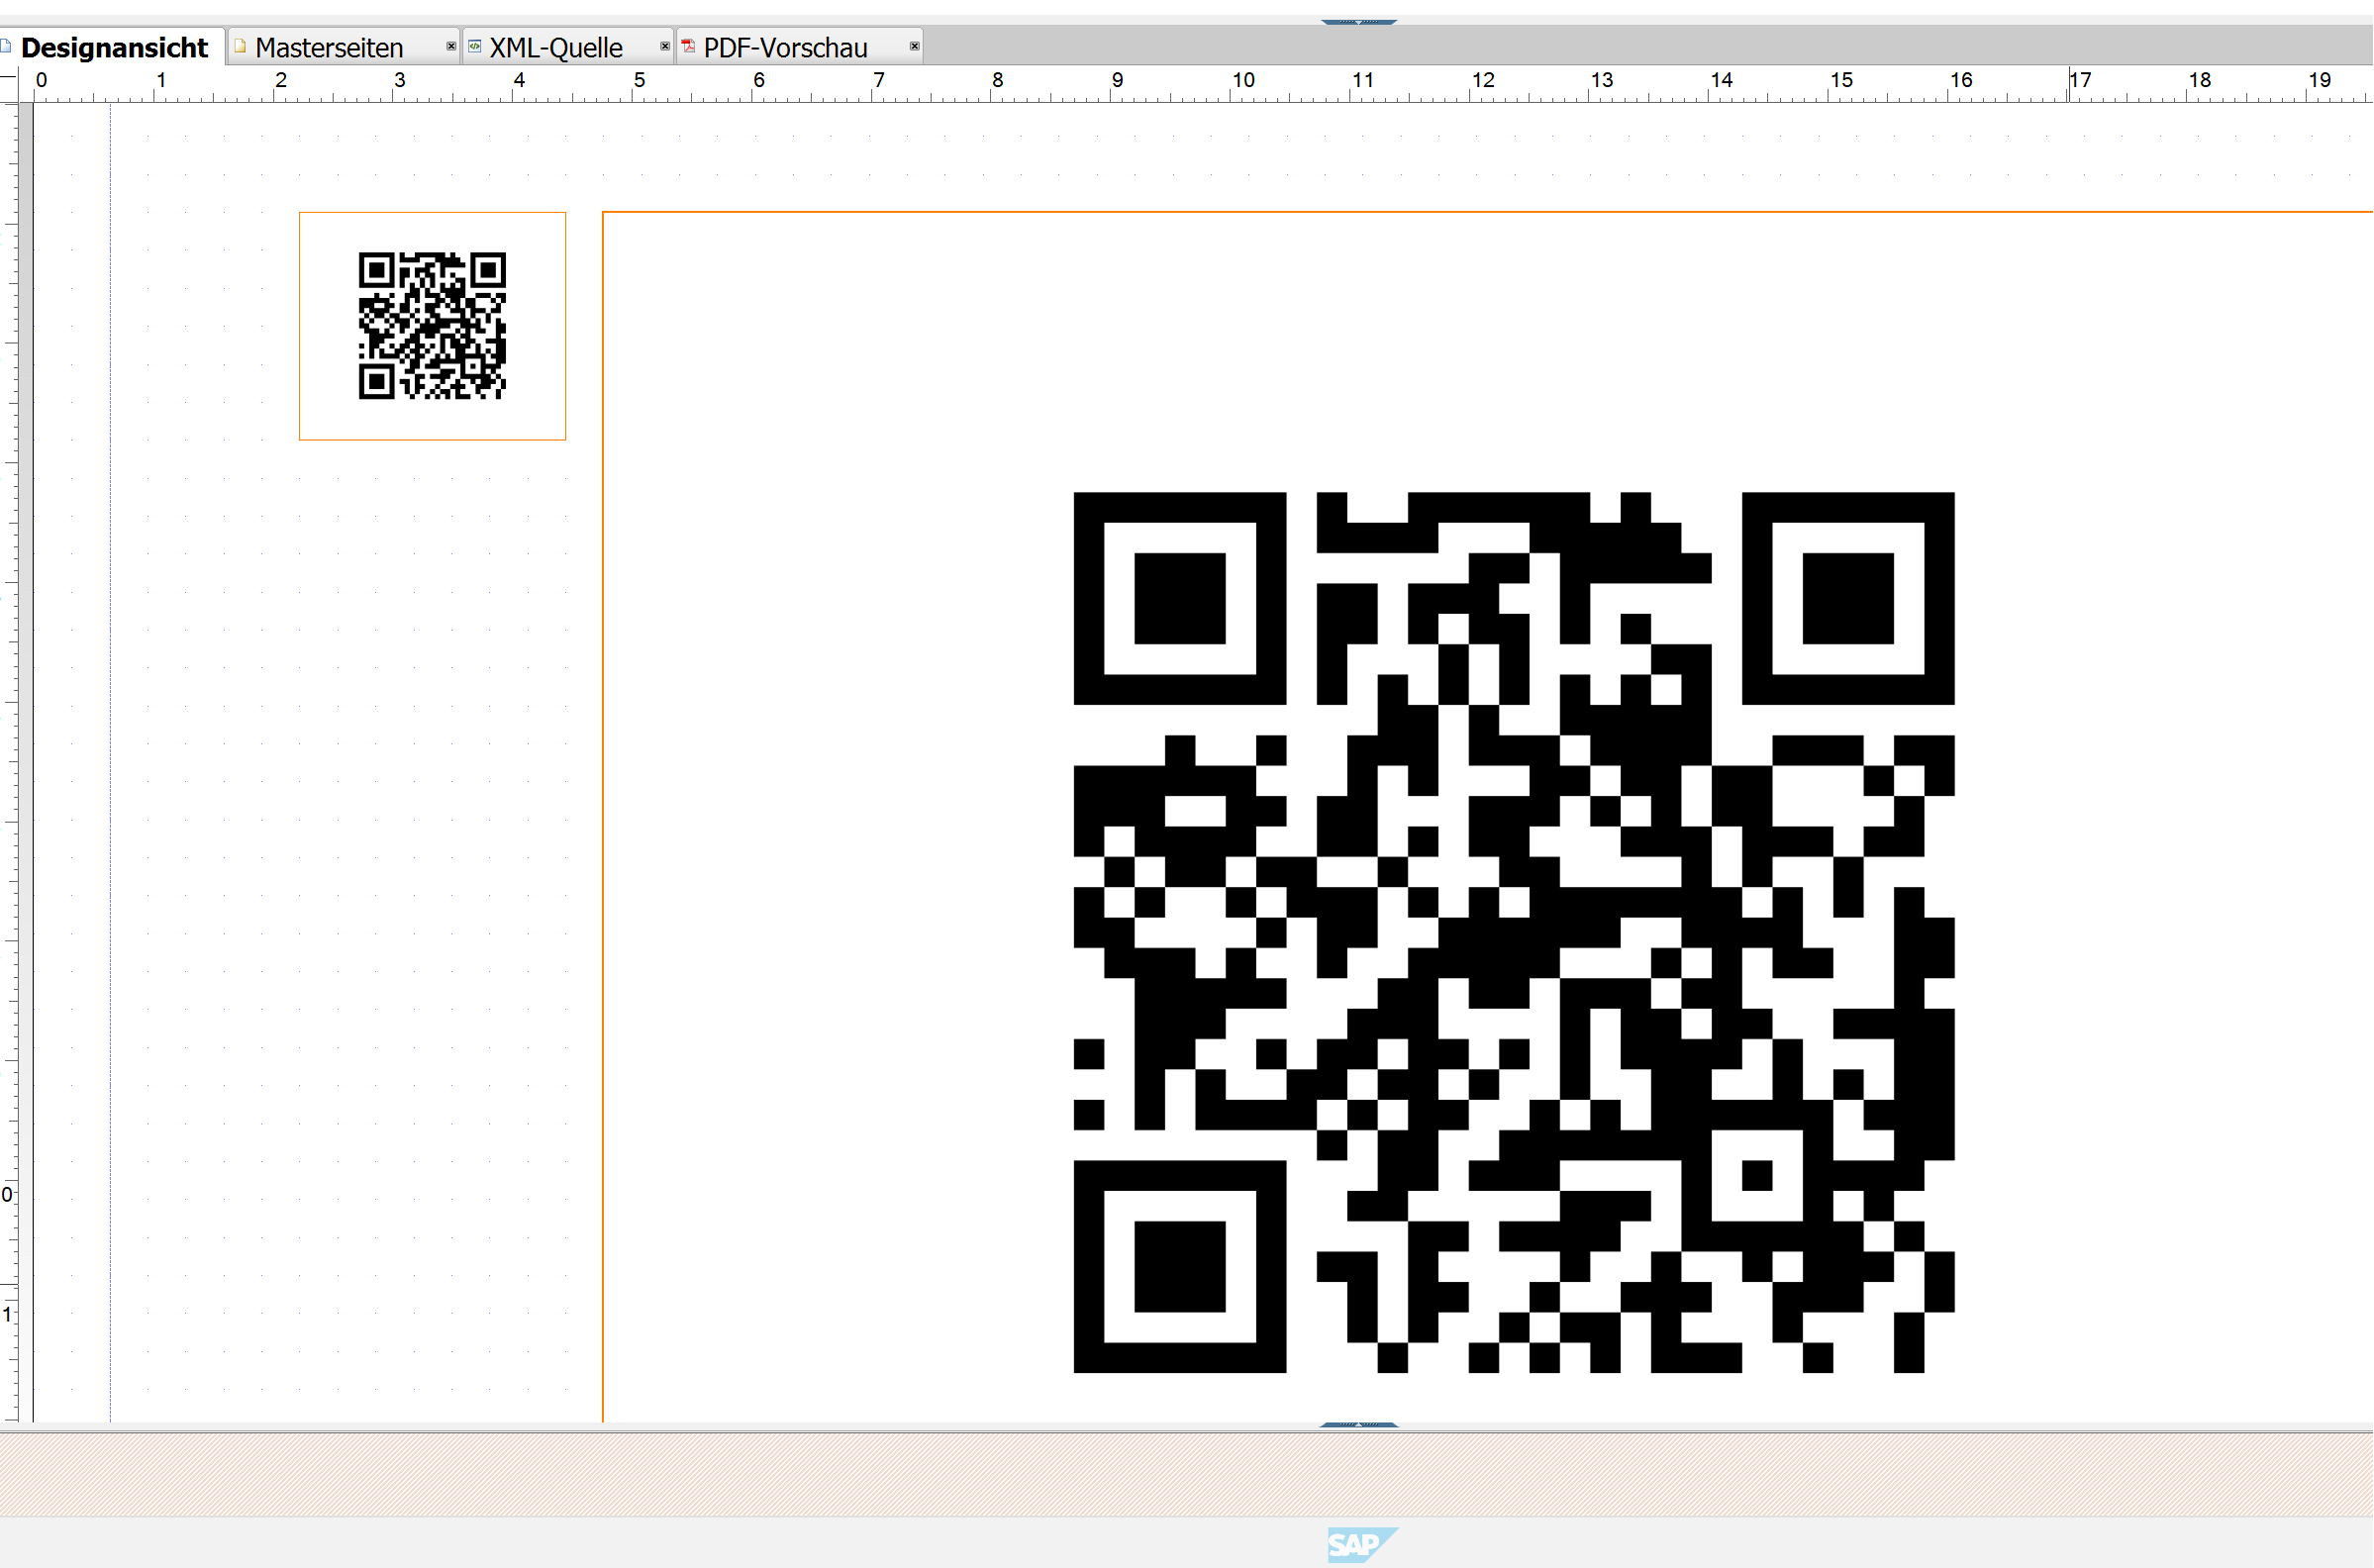Select the large QR code barcode object
Screen dimensions: 2374x1568
click(1513, 932)
